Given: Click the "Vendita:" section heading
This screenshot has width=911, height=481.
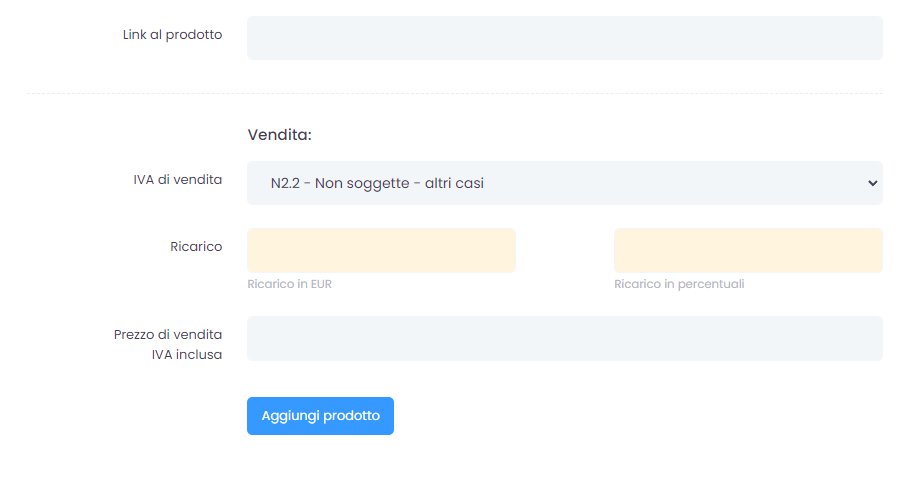Looking at the screenshot, I should coord(280,134).
